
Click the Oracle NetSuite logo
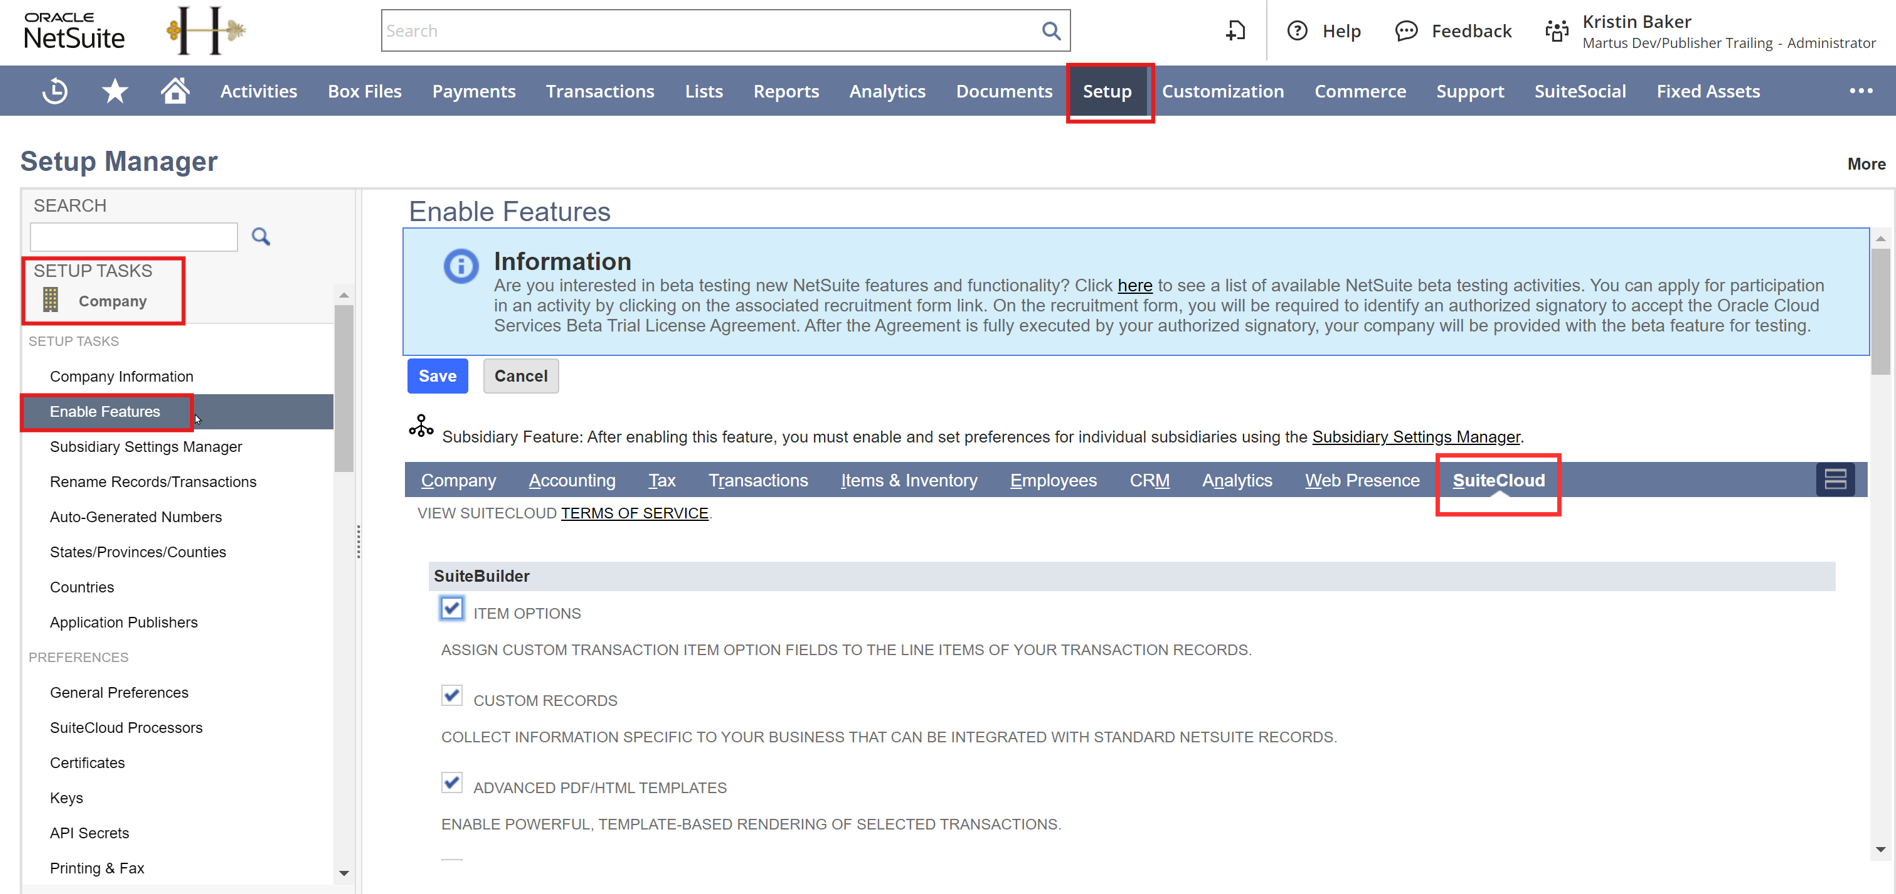click(x=74, y=31)
